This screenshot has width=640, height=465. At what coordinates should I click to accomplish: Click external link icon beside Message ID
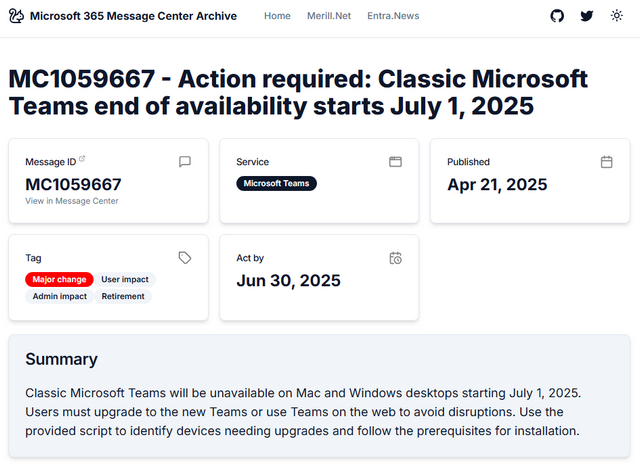coord(82,159)
